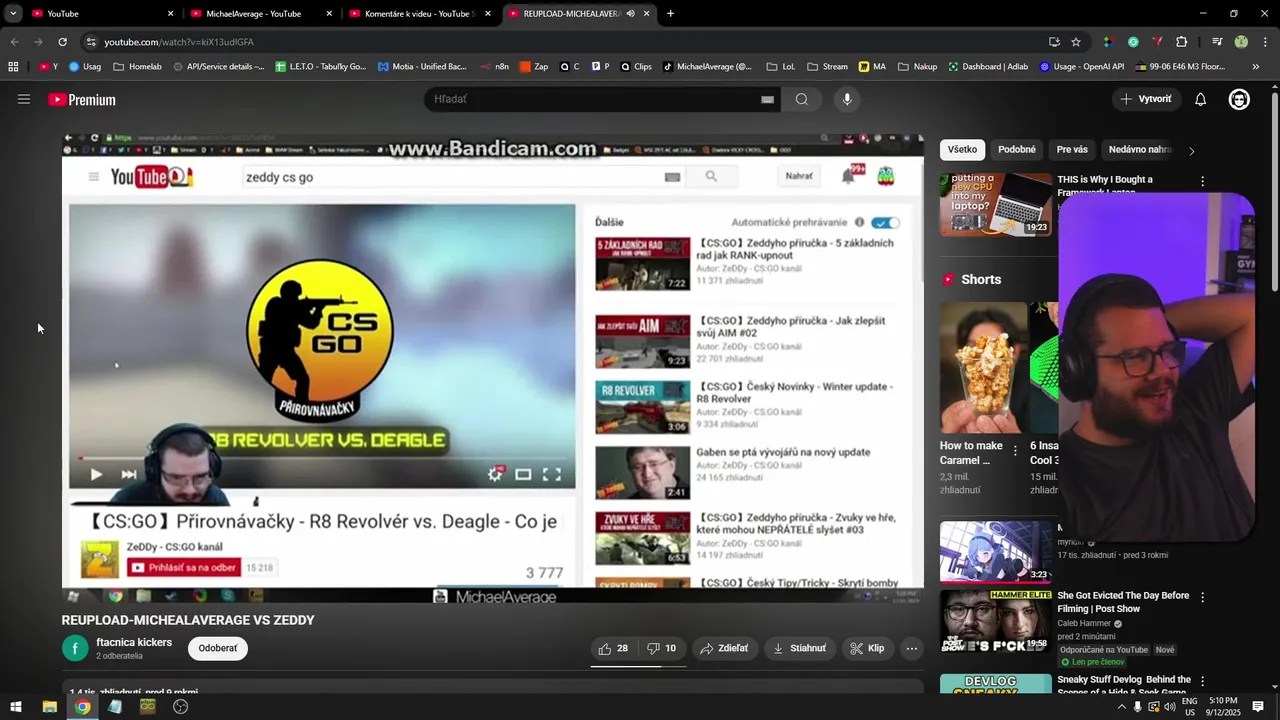This screenshot has height=720, width=1280.
Task: Expand the Homelab bookmarks folder
Action: [137, 67]
